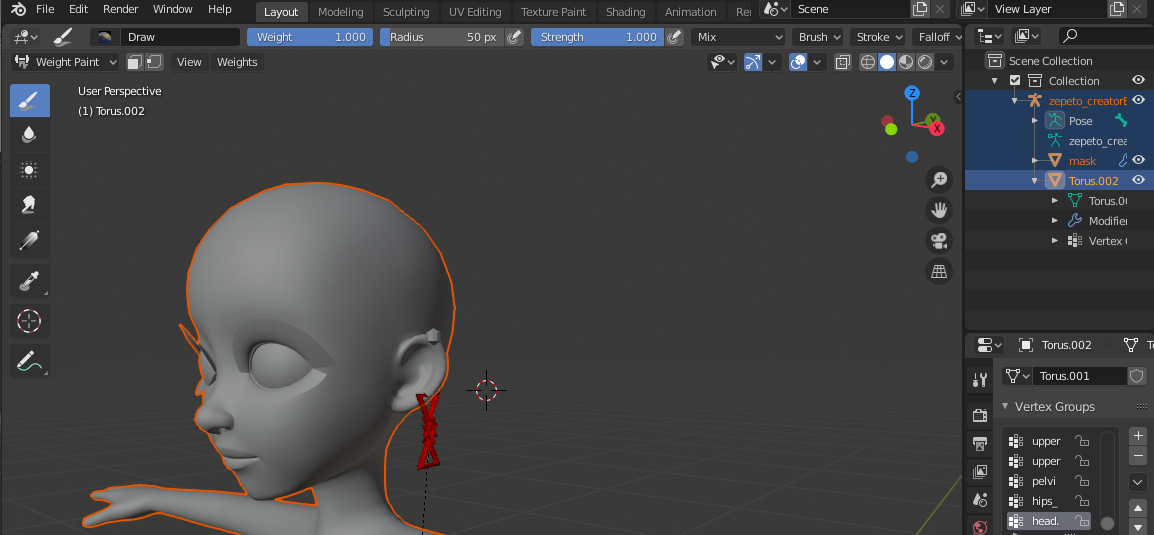Select the Smear tool
This screenshot has width=1154, height=535.
click(x=29, y=205)
